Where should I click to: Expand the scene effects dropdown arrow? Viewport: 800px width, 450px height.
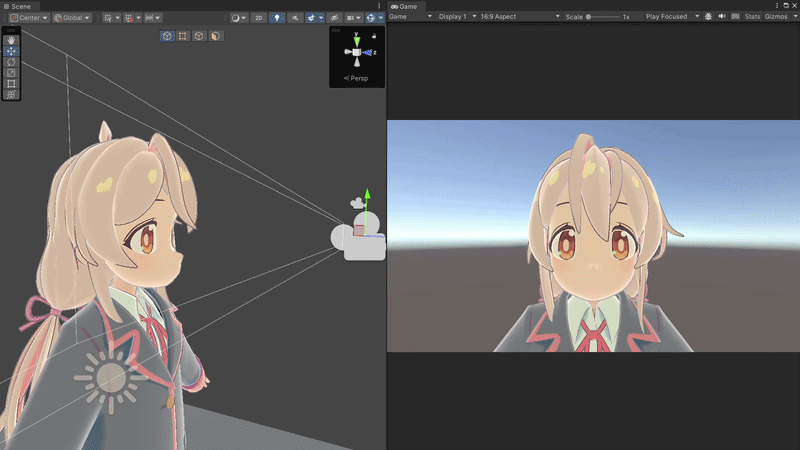pos(321,18)
